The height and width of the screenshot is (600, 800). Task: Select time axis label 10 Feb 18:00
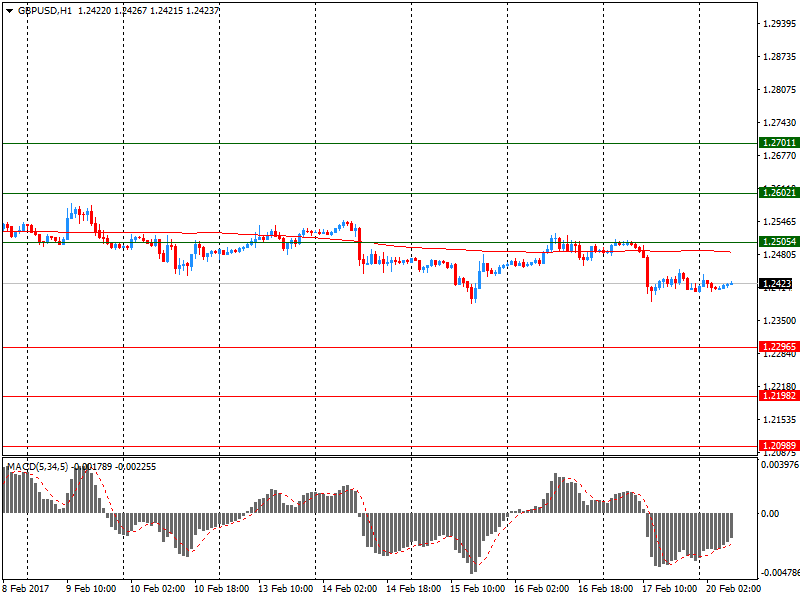(222, 589)
